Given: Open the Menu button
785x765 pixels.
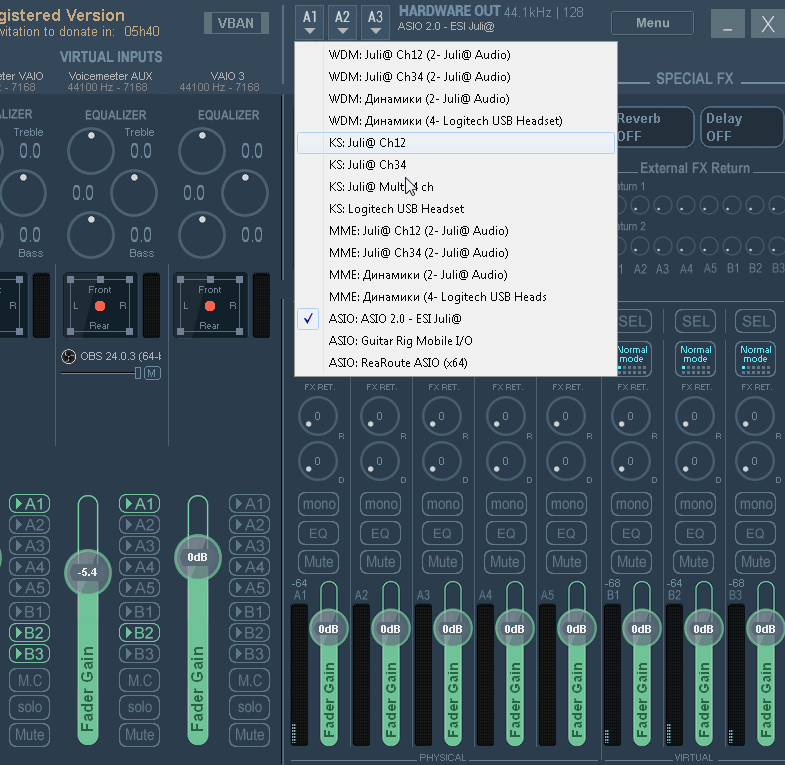Looking at the screenshot, I should (652, 23).
